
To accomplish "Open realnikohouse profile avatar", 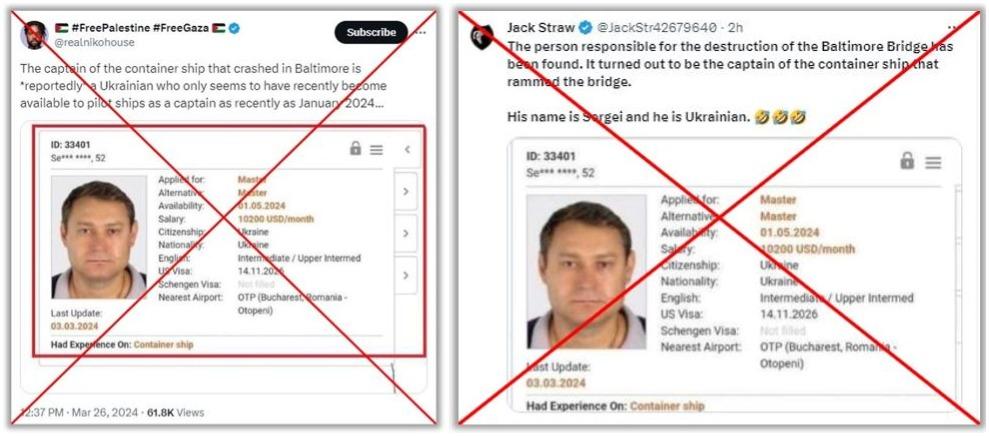I will click(33, 35).
